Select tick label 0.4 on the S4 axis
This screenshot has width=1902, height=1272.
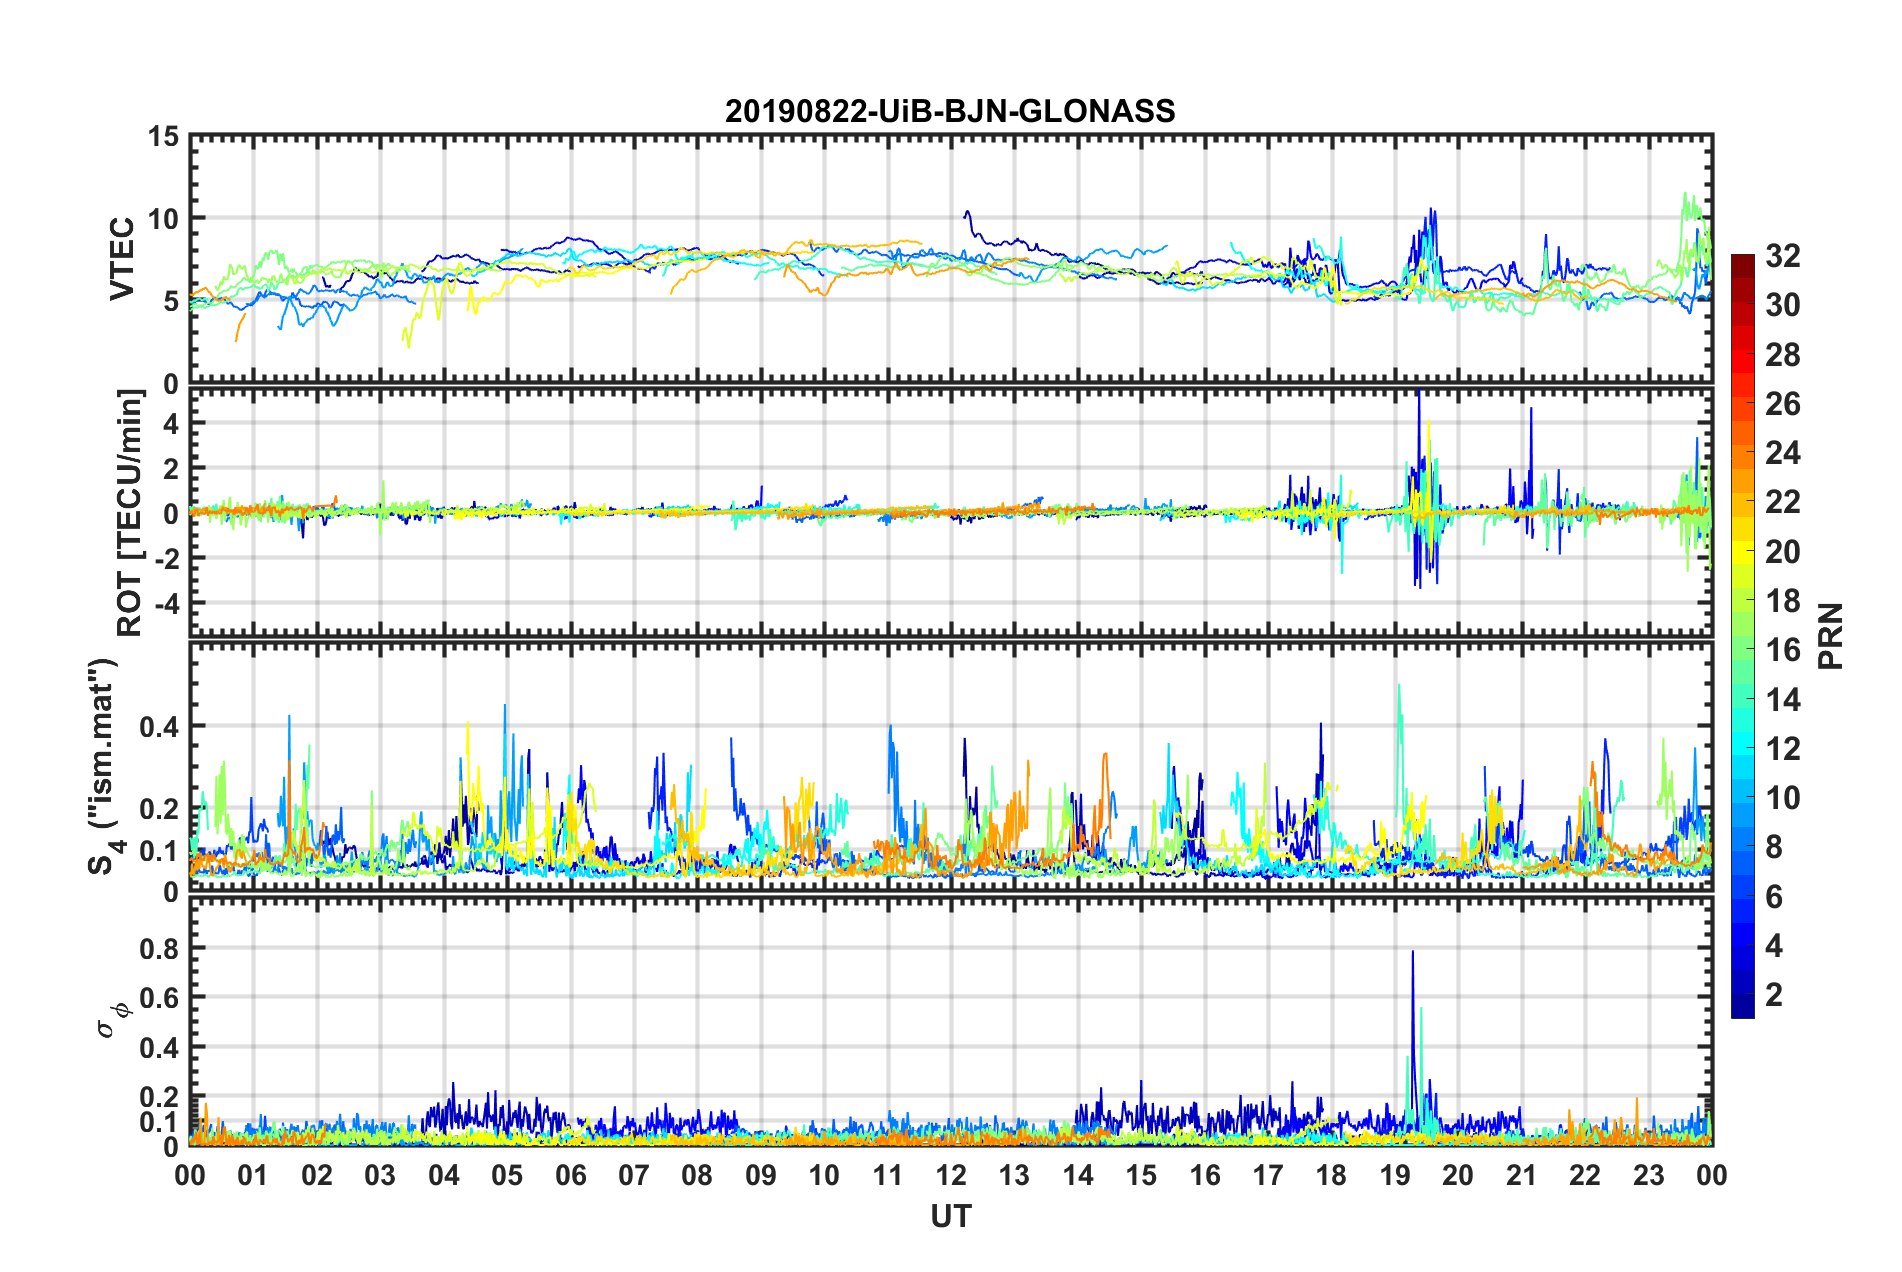coord(159,726)
